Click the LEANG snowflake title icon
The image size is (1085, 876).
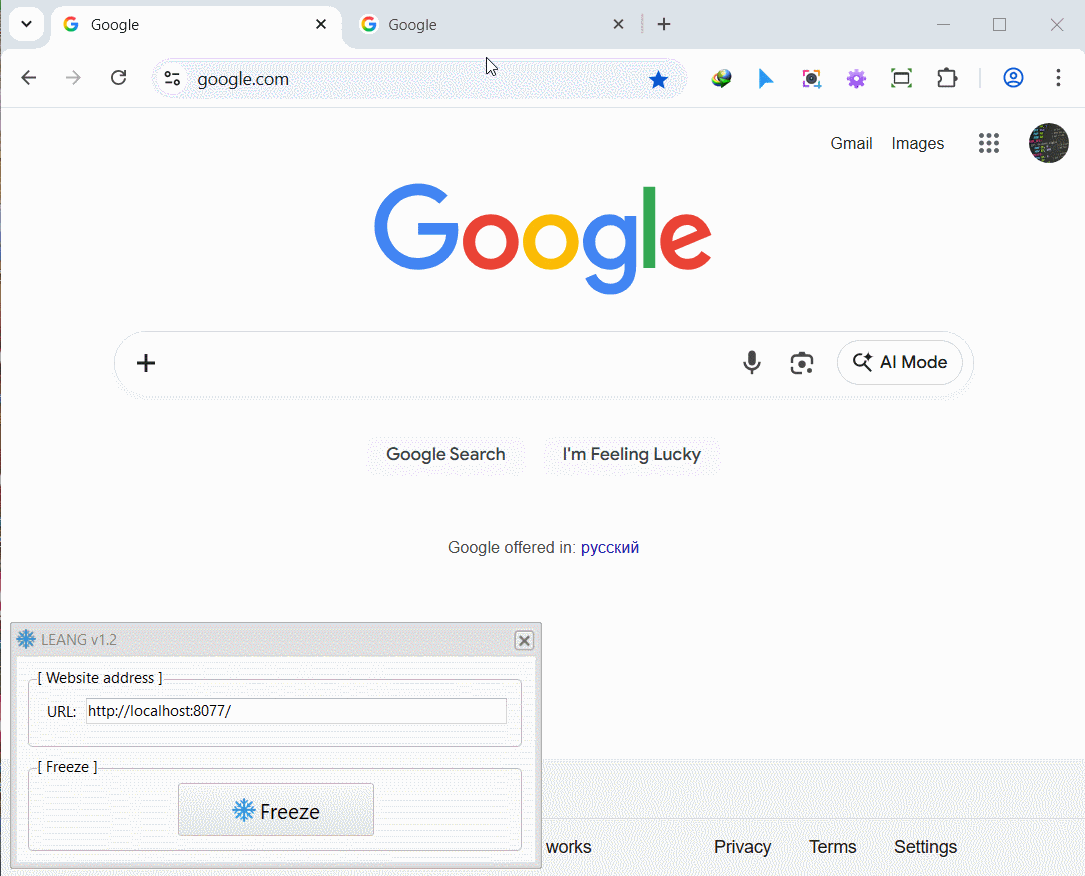pos(26,639)
